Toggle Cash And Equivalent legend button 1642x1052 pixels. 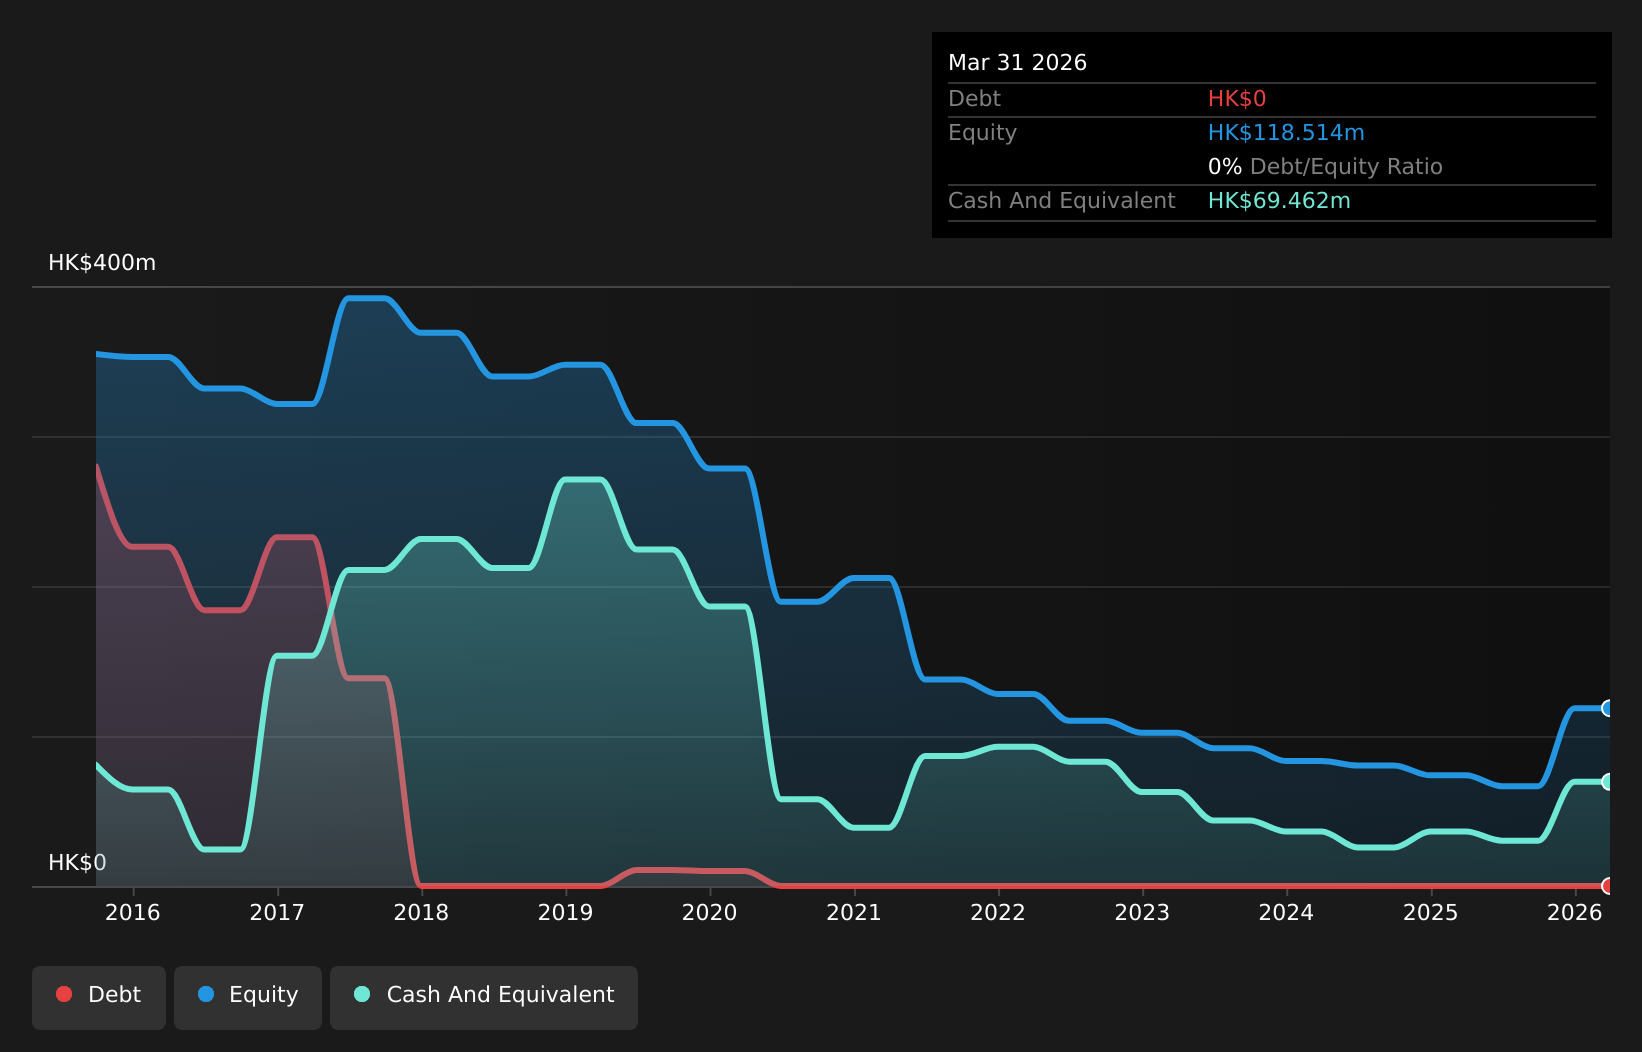click(x=484, y=997)
